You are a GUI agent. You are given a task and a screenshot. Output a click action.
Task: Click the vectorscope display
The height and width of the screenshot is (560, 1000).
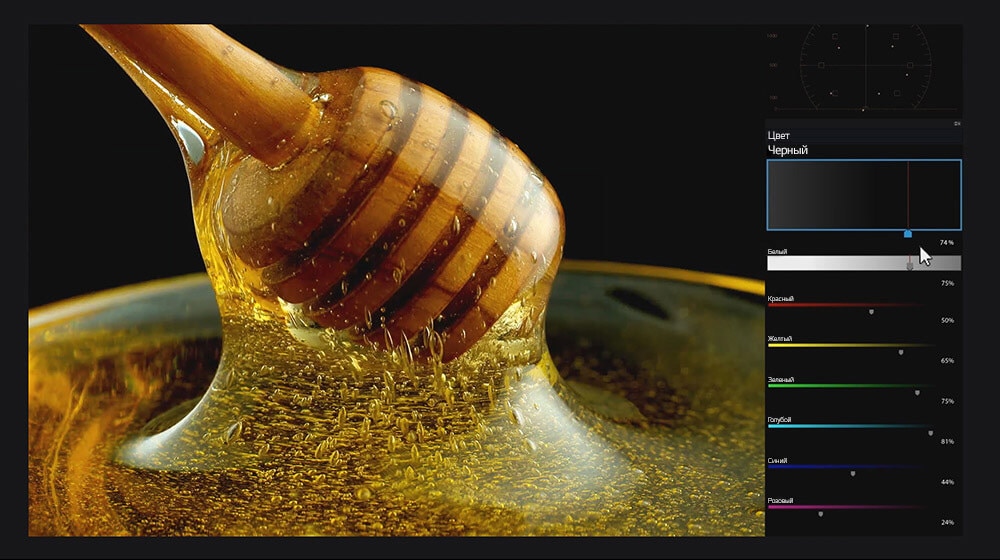point(864,69)
